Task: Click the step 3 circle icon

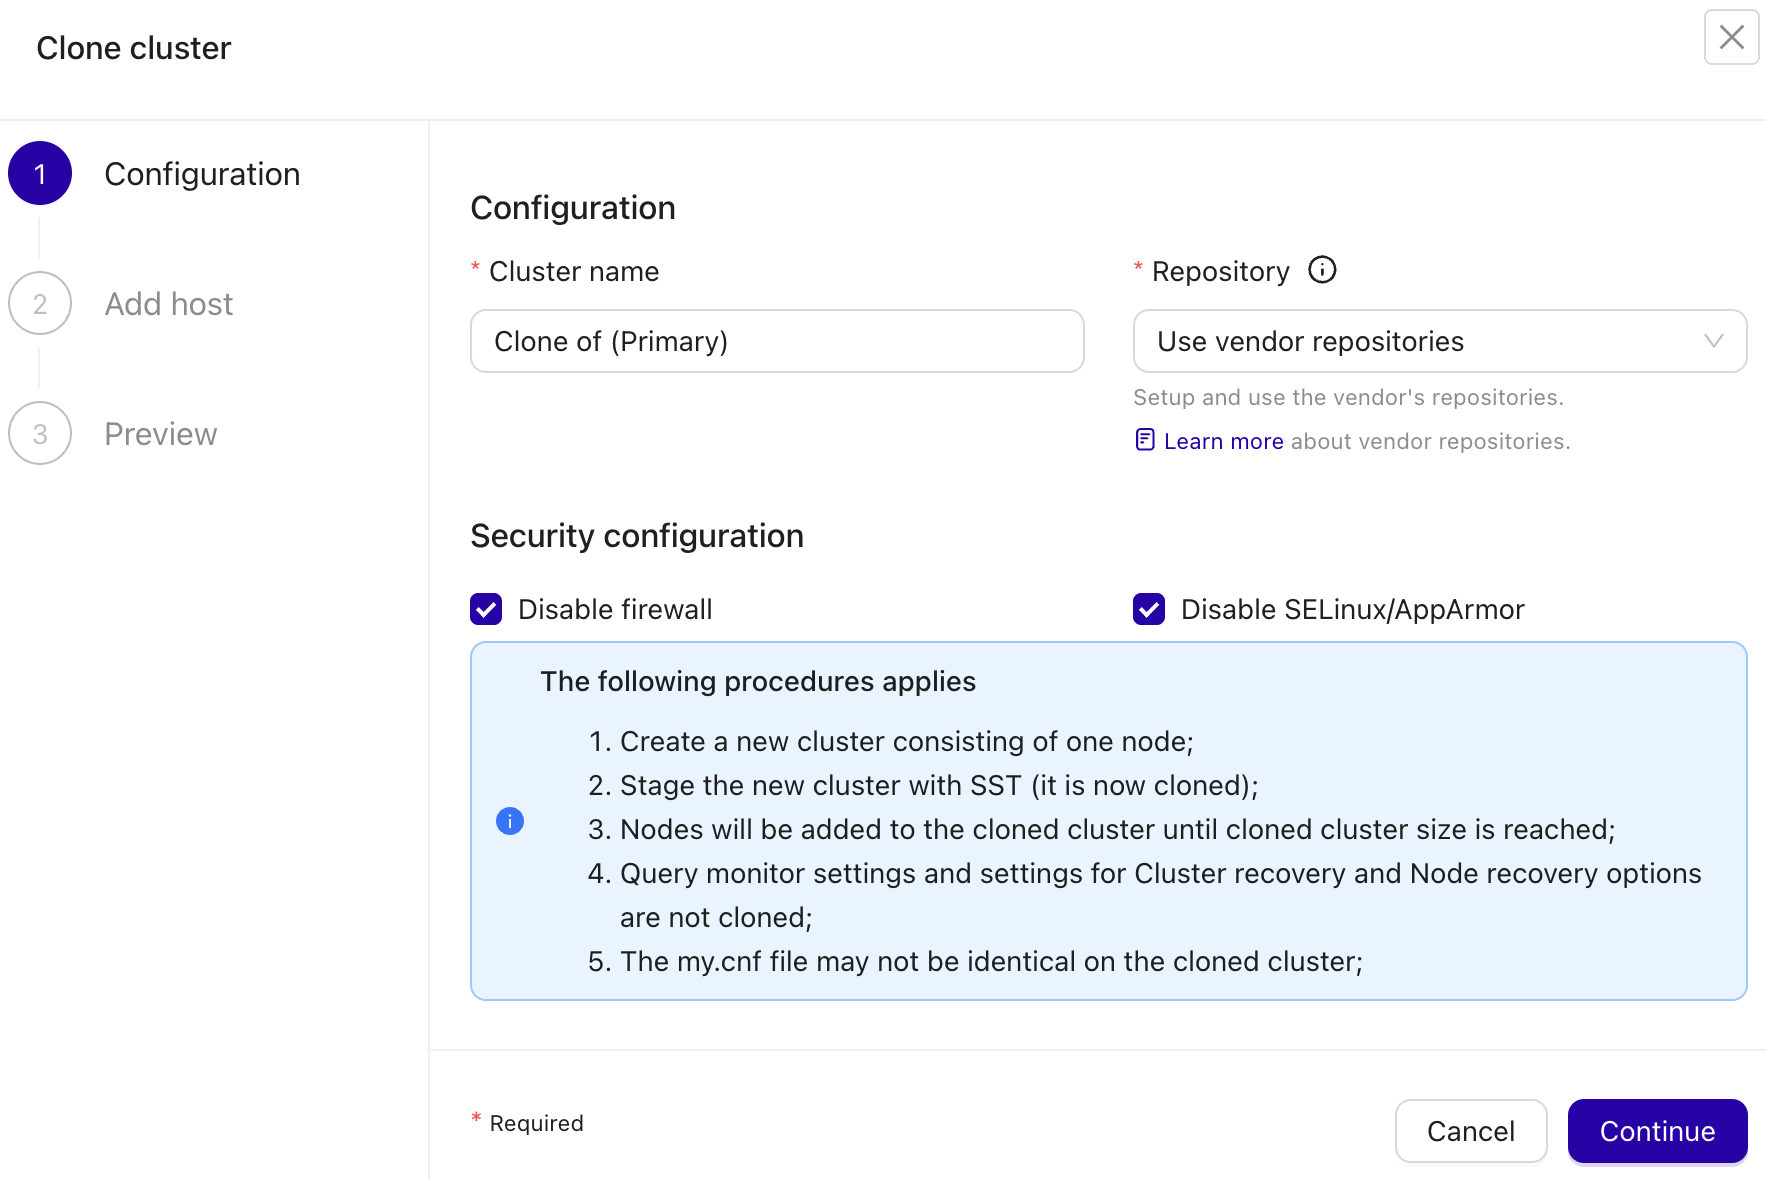Action: 40,434
